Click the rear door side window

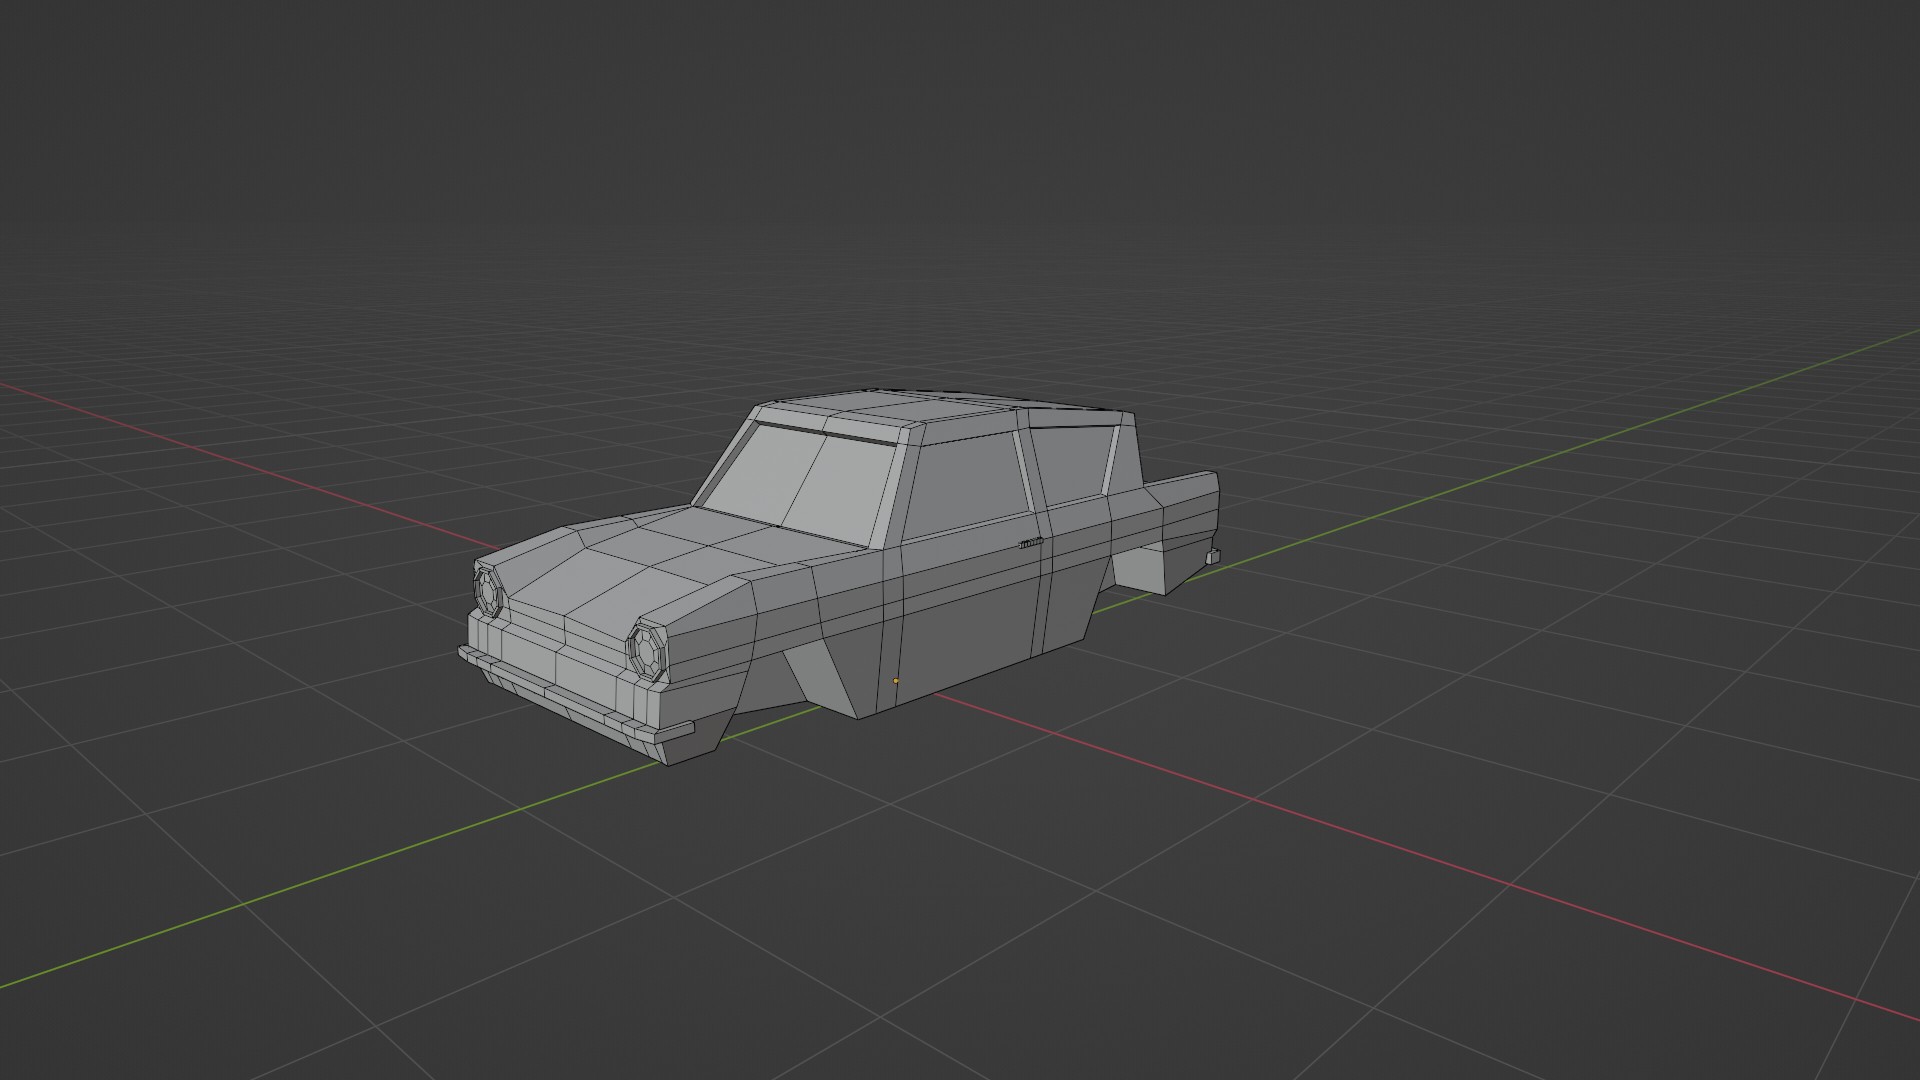click(1072, 462)
